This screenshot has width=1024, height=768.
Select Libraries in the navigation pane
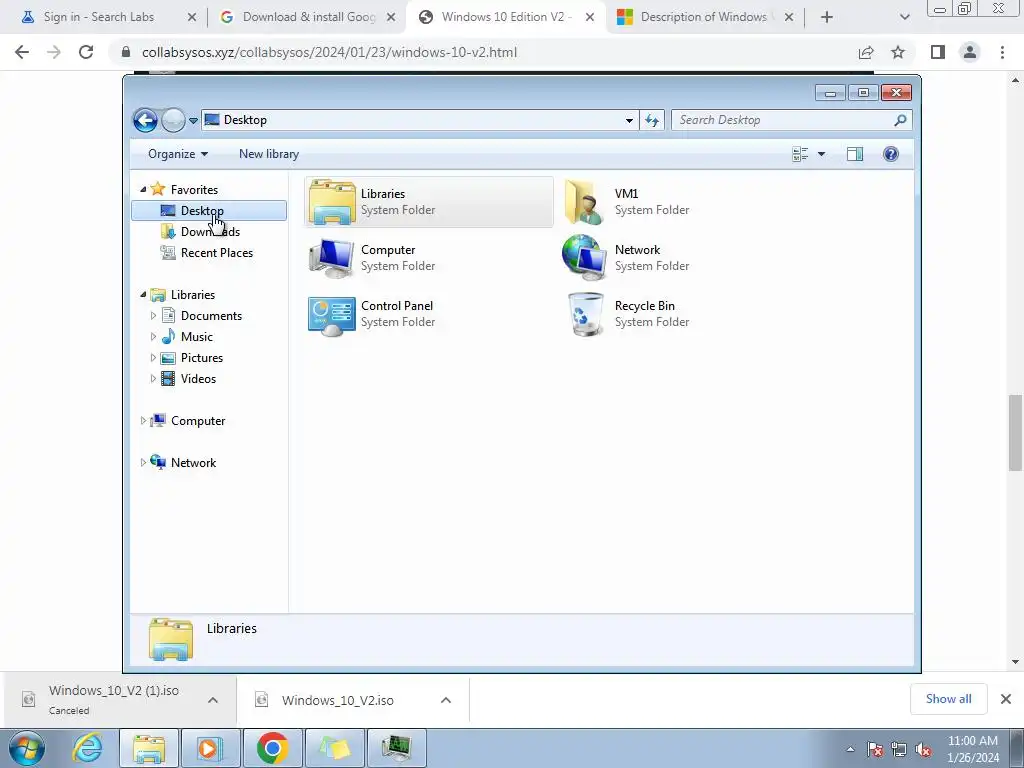(193, 295)
